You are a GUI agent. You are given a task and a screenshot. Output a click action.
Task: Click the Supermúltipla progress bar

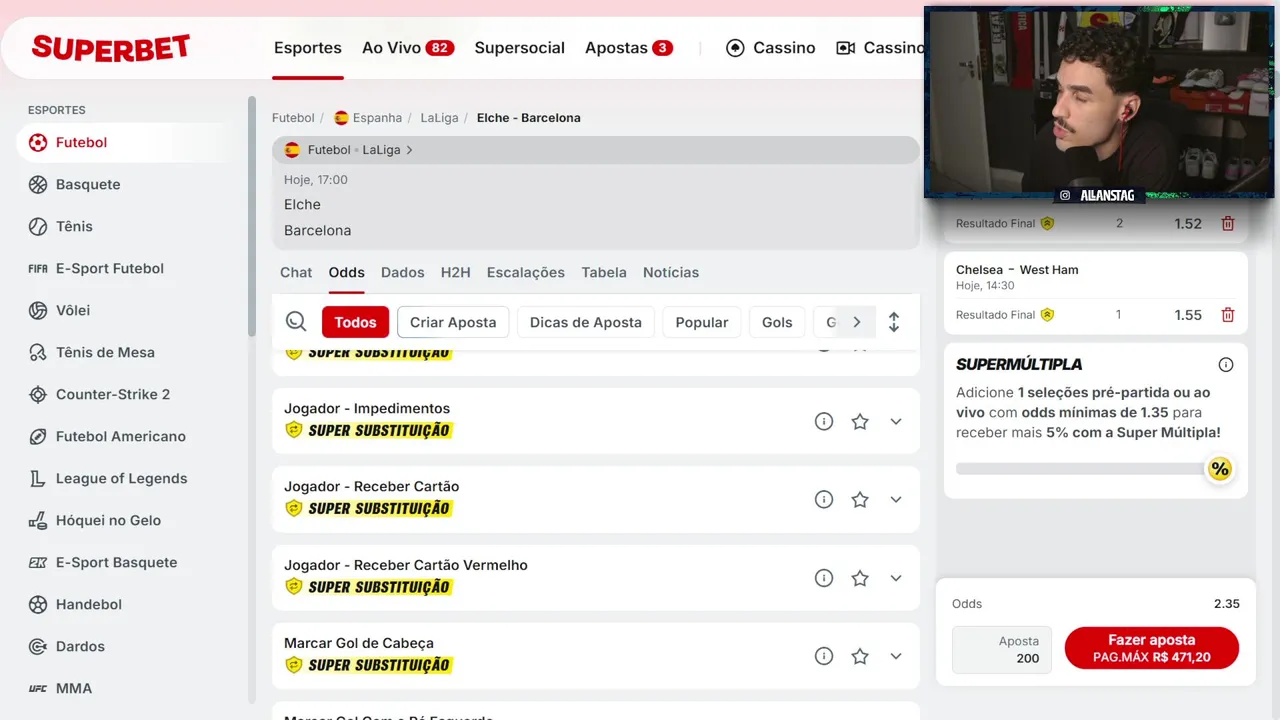[1081, 469]
